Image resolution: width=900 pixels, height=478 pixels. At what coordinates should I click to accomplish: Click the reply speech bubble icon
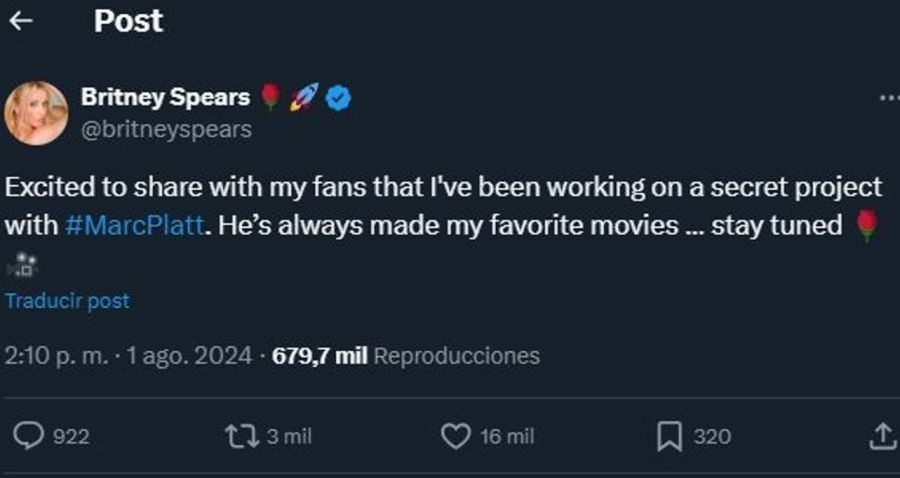point(31,436)
